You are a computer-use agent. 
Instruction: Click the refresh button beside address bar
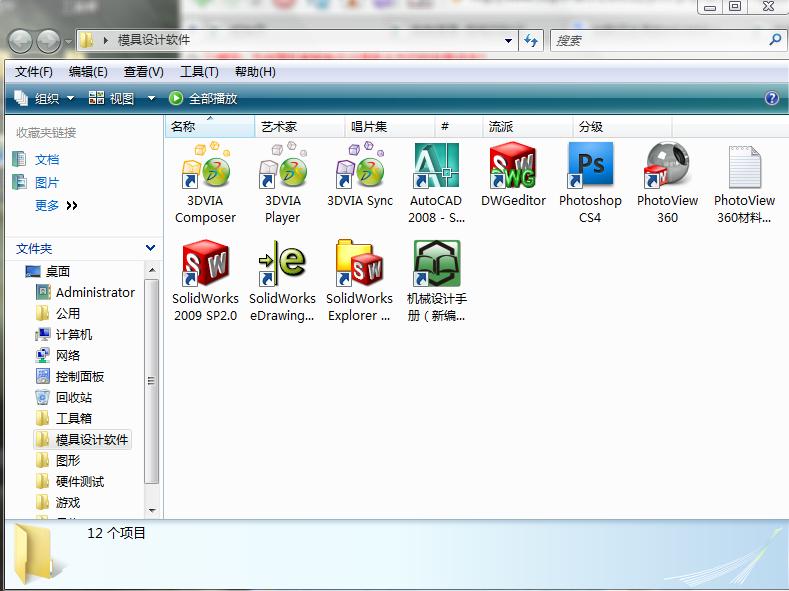[x=531, y=40]
